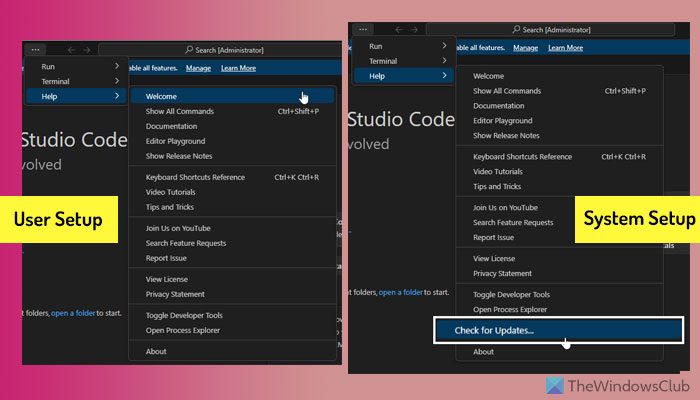Select Video Tutorials in User Setup menu

pos(232,192)
